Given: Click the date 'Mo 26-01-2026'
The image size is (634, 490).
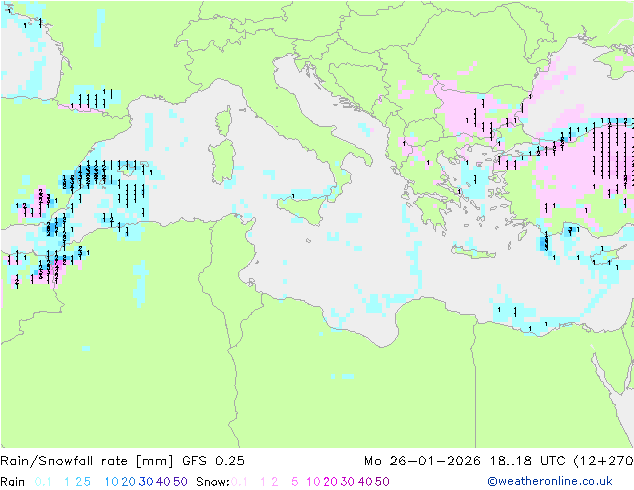Looking at the screenshot, I should (422, 461).
